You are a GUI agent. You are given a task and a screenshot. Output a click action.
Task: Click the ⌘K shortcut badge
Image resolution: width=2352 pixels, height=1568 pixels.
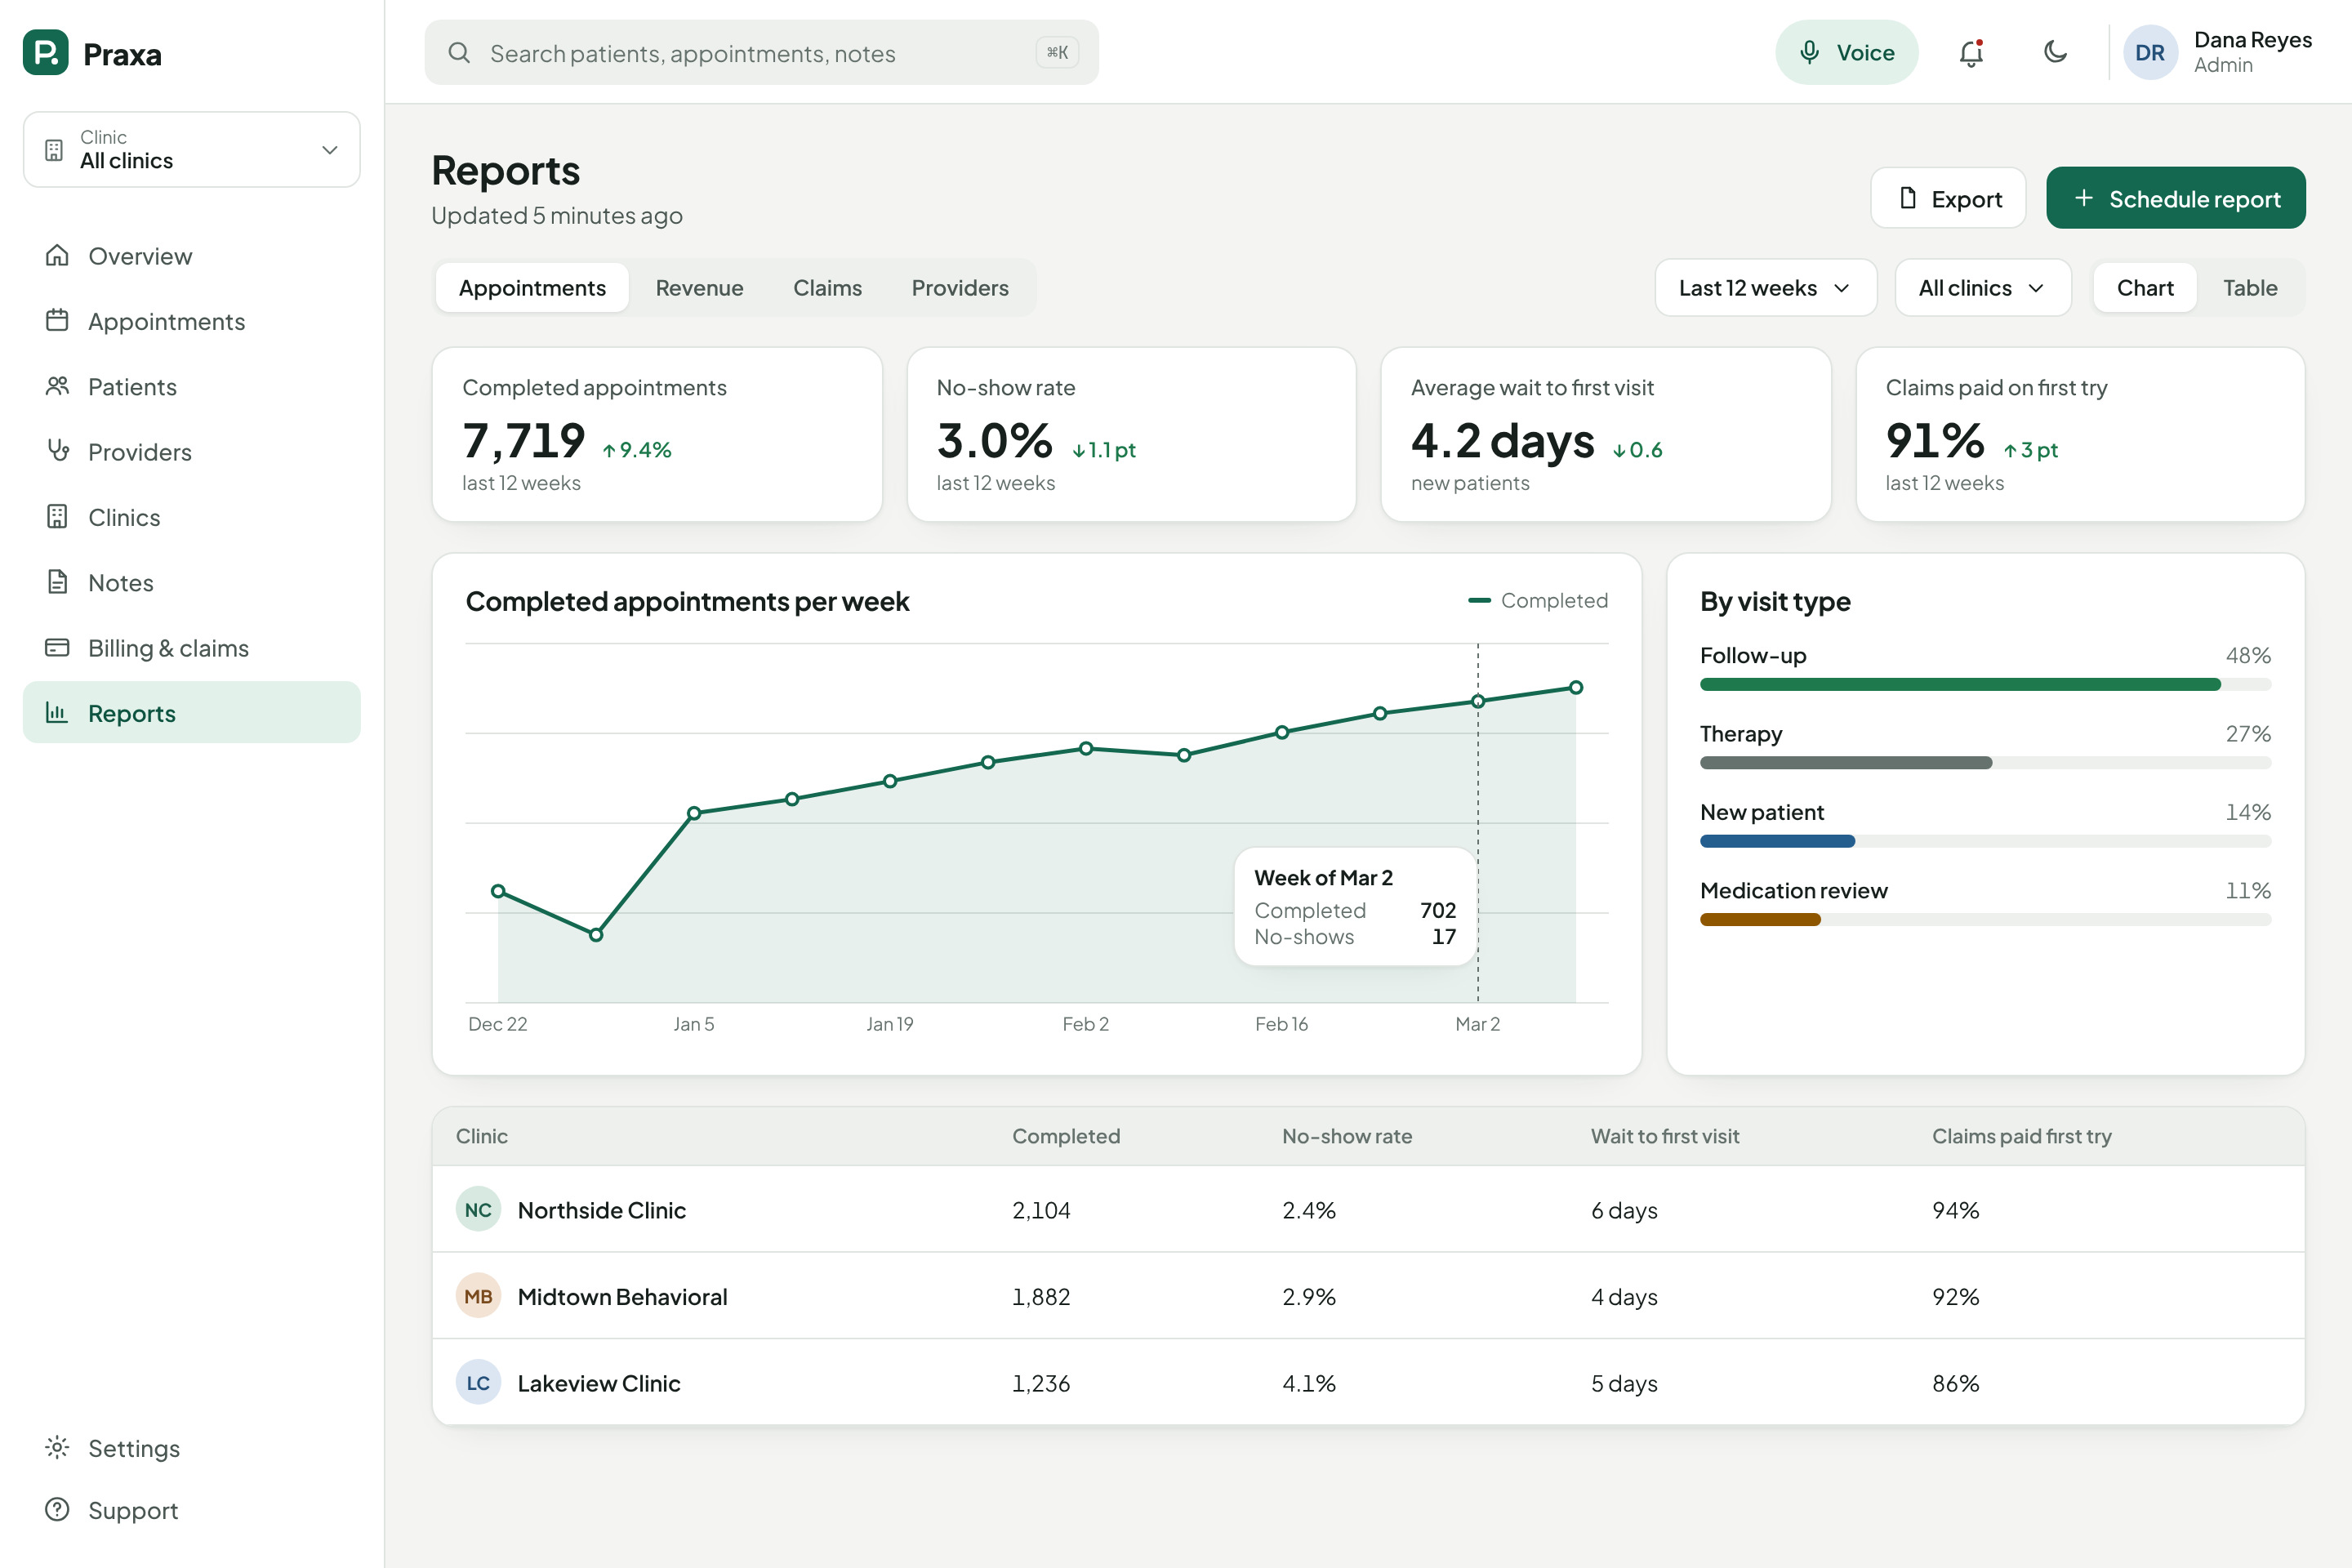(1057, 52)
